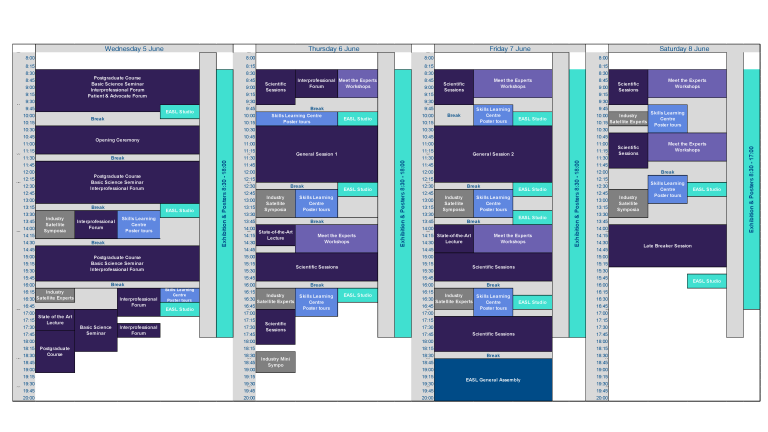Select Wednesday's Industry Satellite Symposia block

point(54,224)
